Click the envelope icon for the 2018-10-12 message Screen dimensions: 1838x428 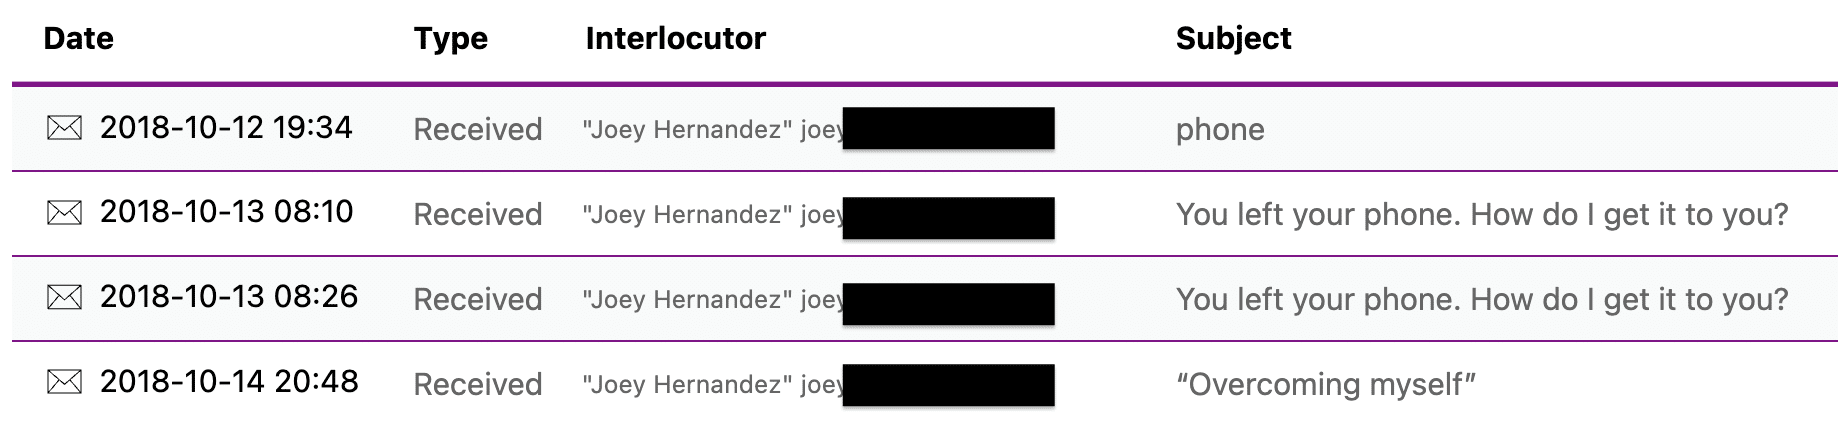click(64, 128)
